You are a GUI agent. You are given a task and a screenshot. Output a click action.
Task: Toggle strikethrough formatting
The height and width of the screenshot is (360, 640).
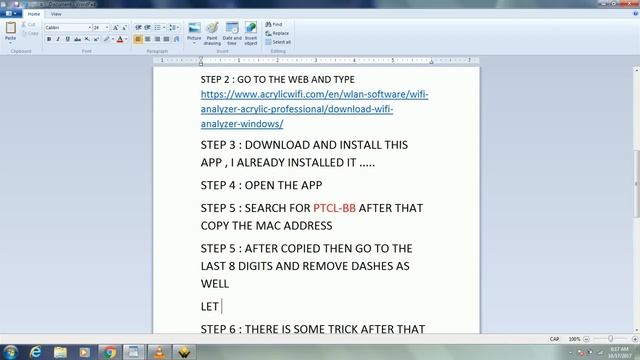tap(77, 39)
